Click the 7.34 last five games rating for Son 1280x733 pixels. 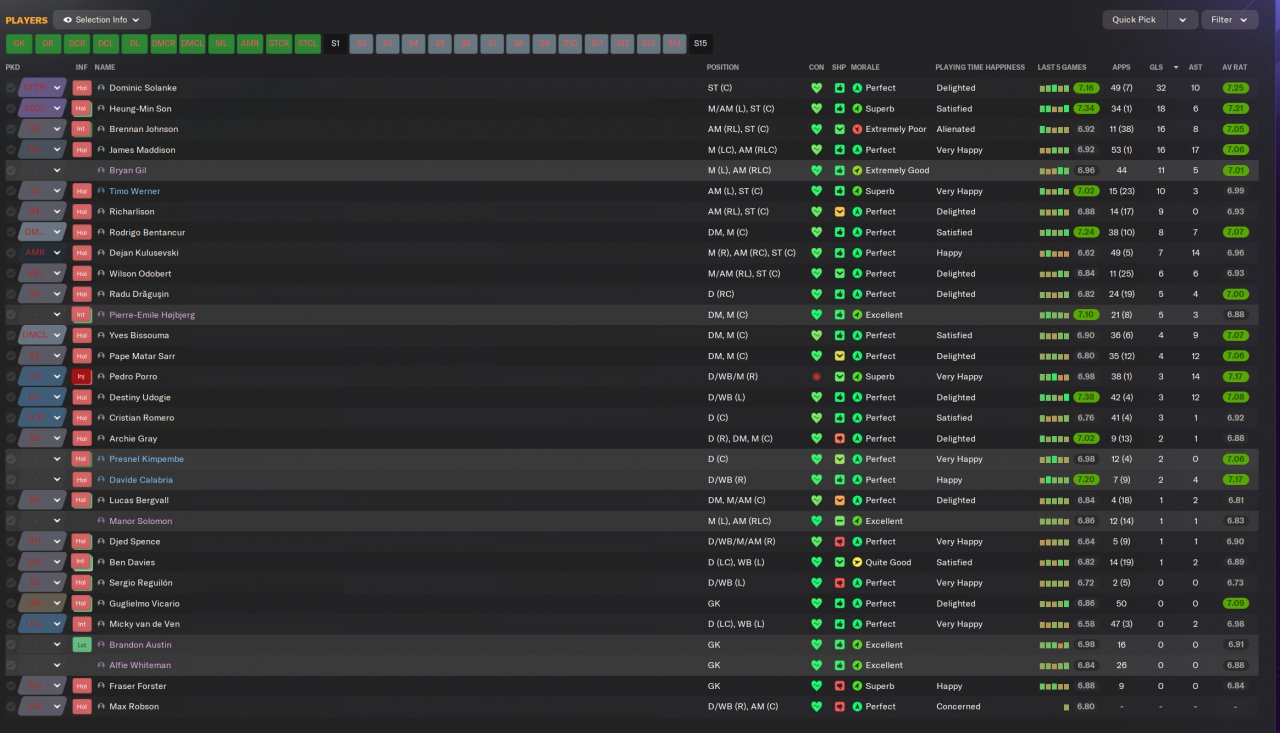point(1086,109)
